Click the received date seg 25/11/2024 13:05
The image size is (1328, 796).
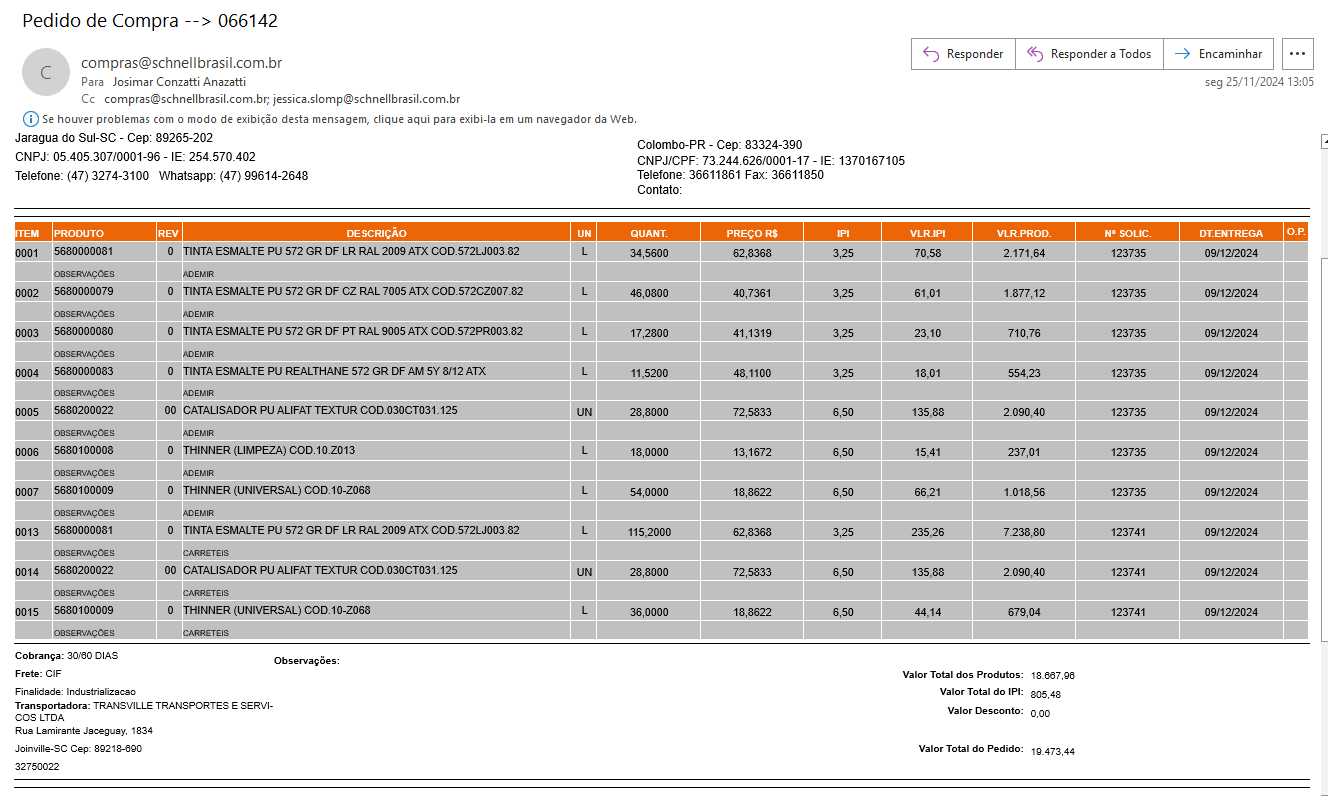(x=1258, y=82)
